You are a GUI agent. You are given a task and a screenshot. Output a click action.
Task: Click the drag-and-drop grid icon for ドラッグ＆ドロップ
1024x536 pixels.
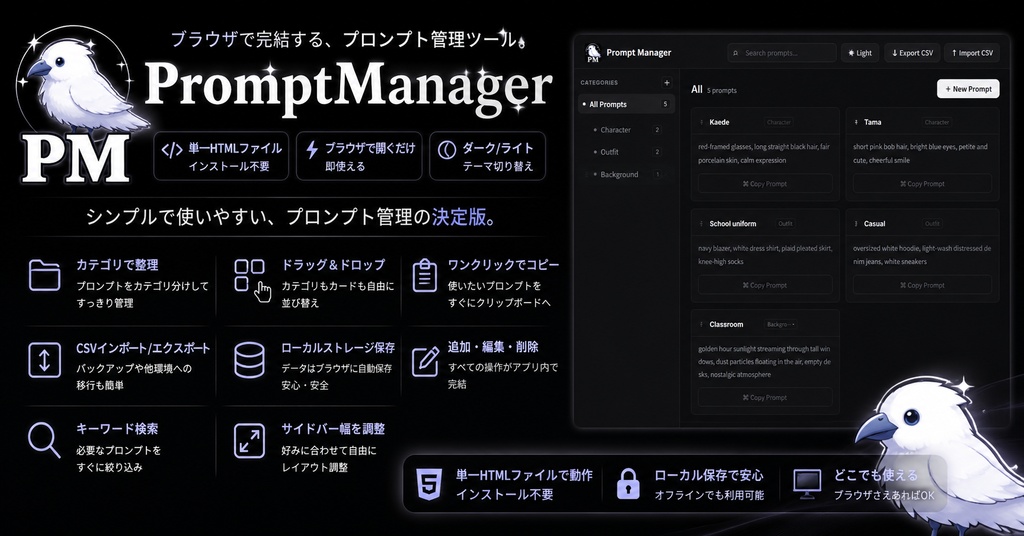pyautogui.click(x=252, y=279)
